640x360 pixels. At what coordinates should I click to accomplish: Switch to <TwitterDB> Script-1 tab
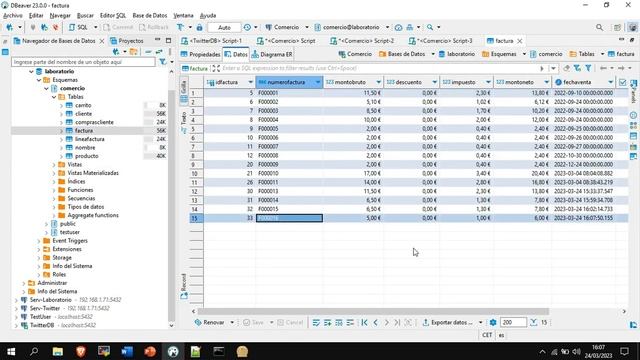click(x=211, y=41)
